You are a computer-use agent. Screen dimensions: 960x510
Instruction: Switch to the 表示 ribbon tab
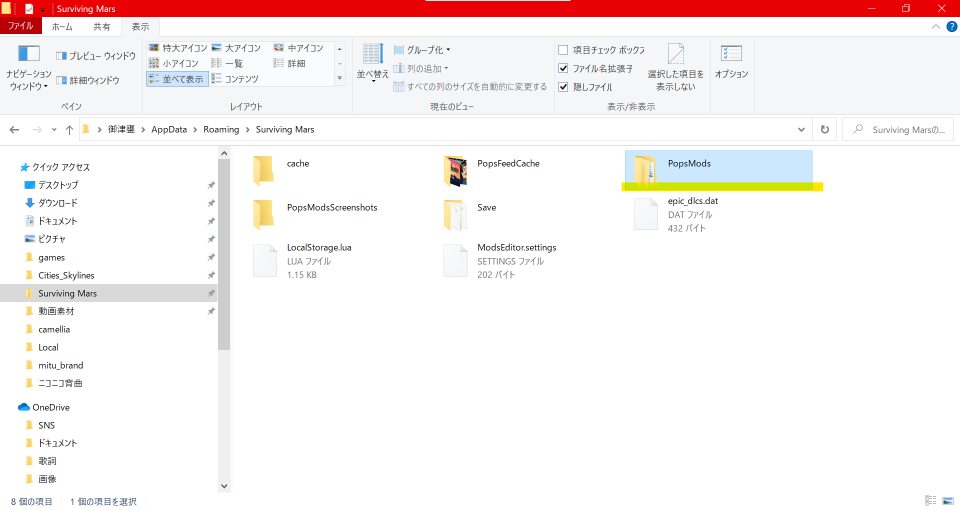click(140, 26)
